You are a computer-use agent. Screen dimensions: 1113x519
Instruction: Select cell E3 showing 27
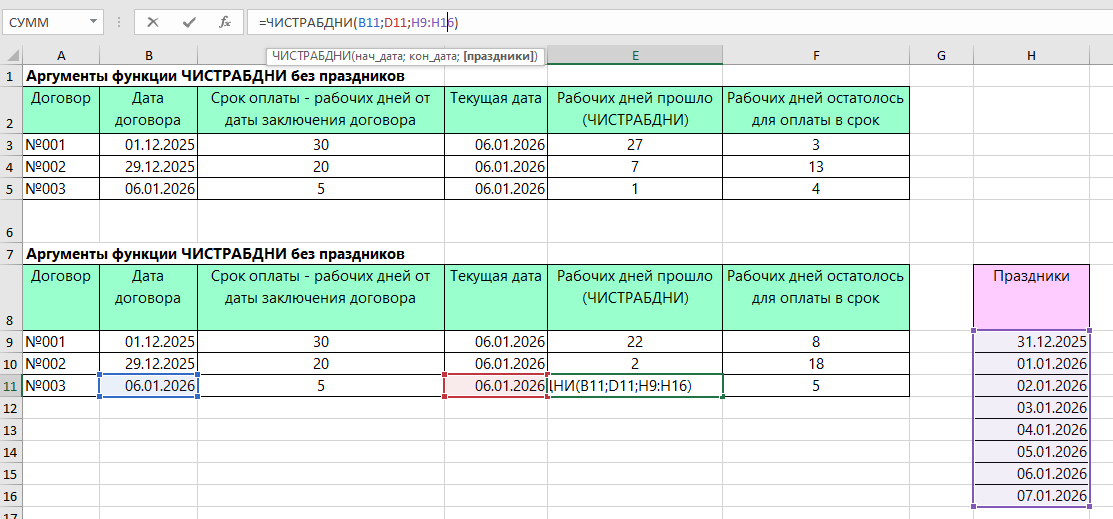click(635, 145)
